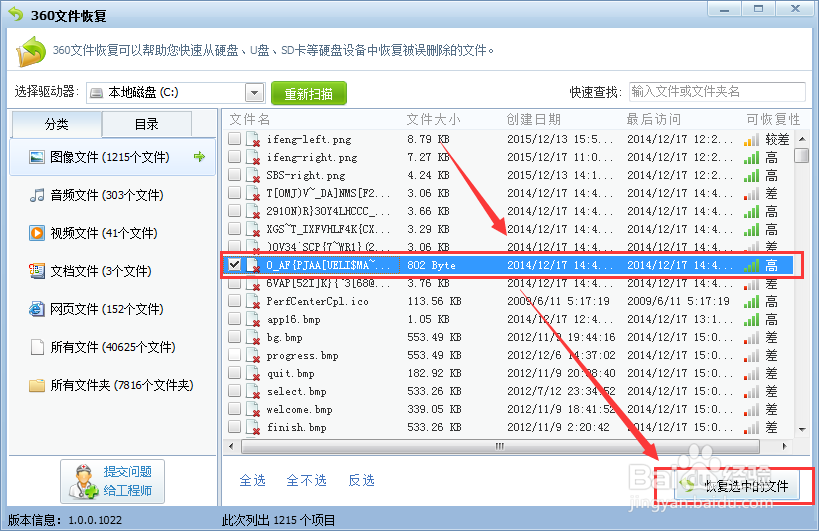Image resolution: width=819 pixels, height=531 pixels.
Task: Select the welcome.bmp file name
Action: (x=299, y=409)
